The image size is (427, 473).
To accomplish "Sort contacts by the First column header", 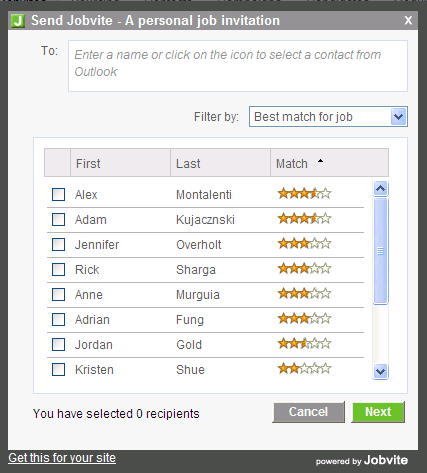I will click(x=120, y=163).
